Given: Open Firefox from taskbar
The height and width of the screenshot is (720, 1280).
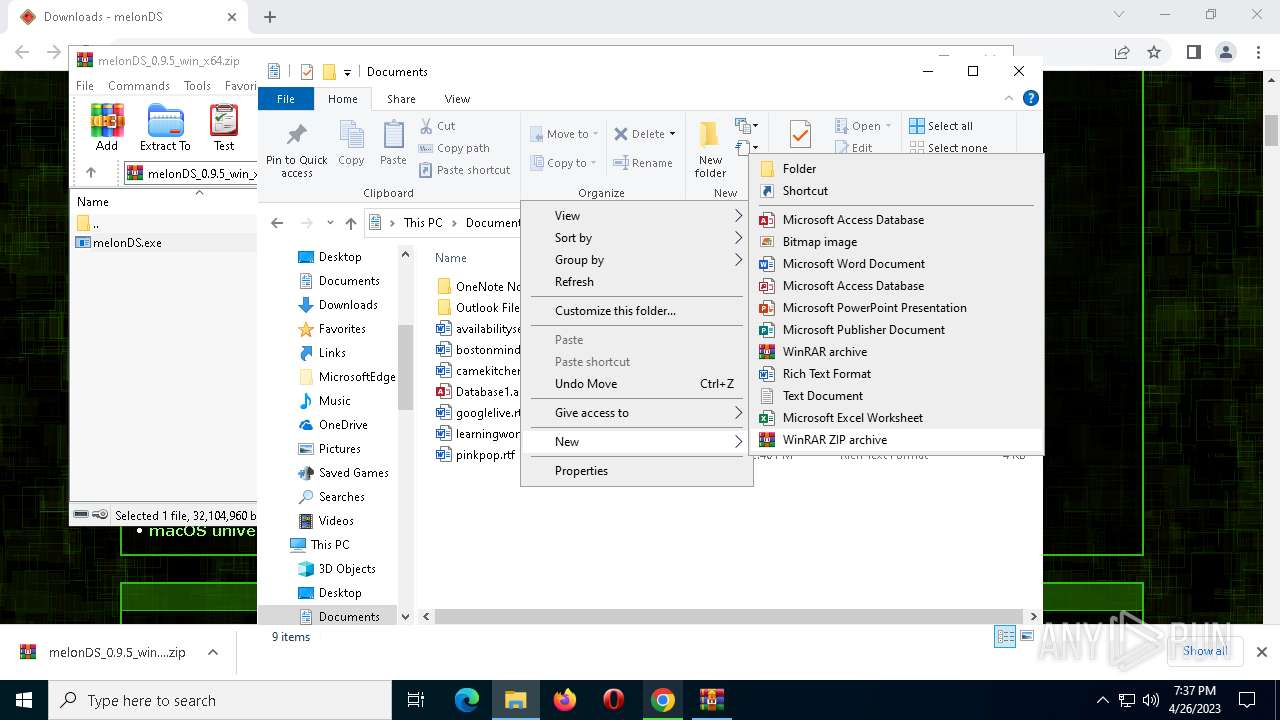Looking at the screenshot, I should (x=565, y=700).
